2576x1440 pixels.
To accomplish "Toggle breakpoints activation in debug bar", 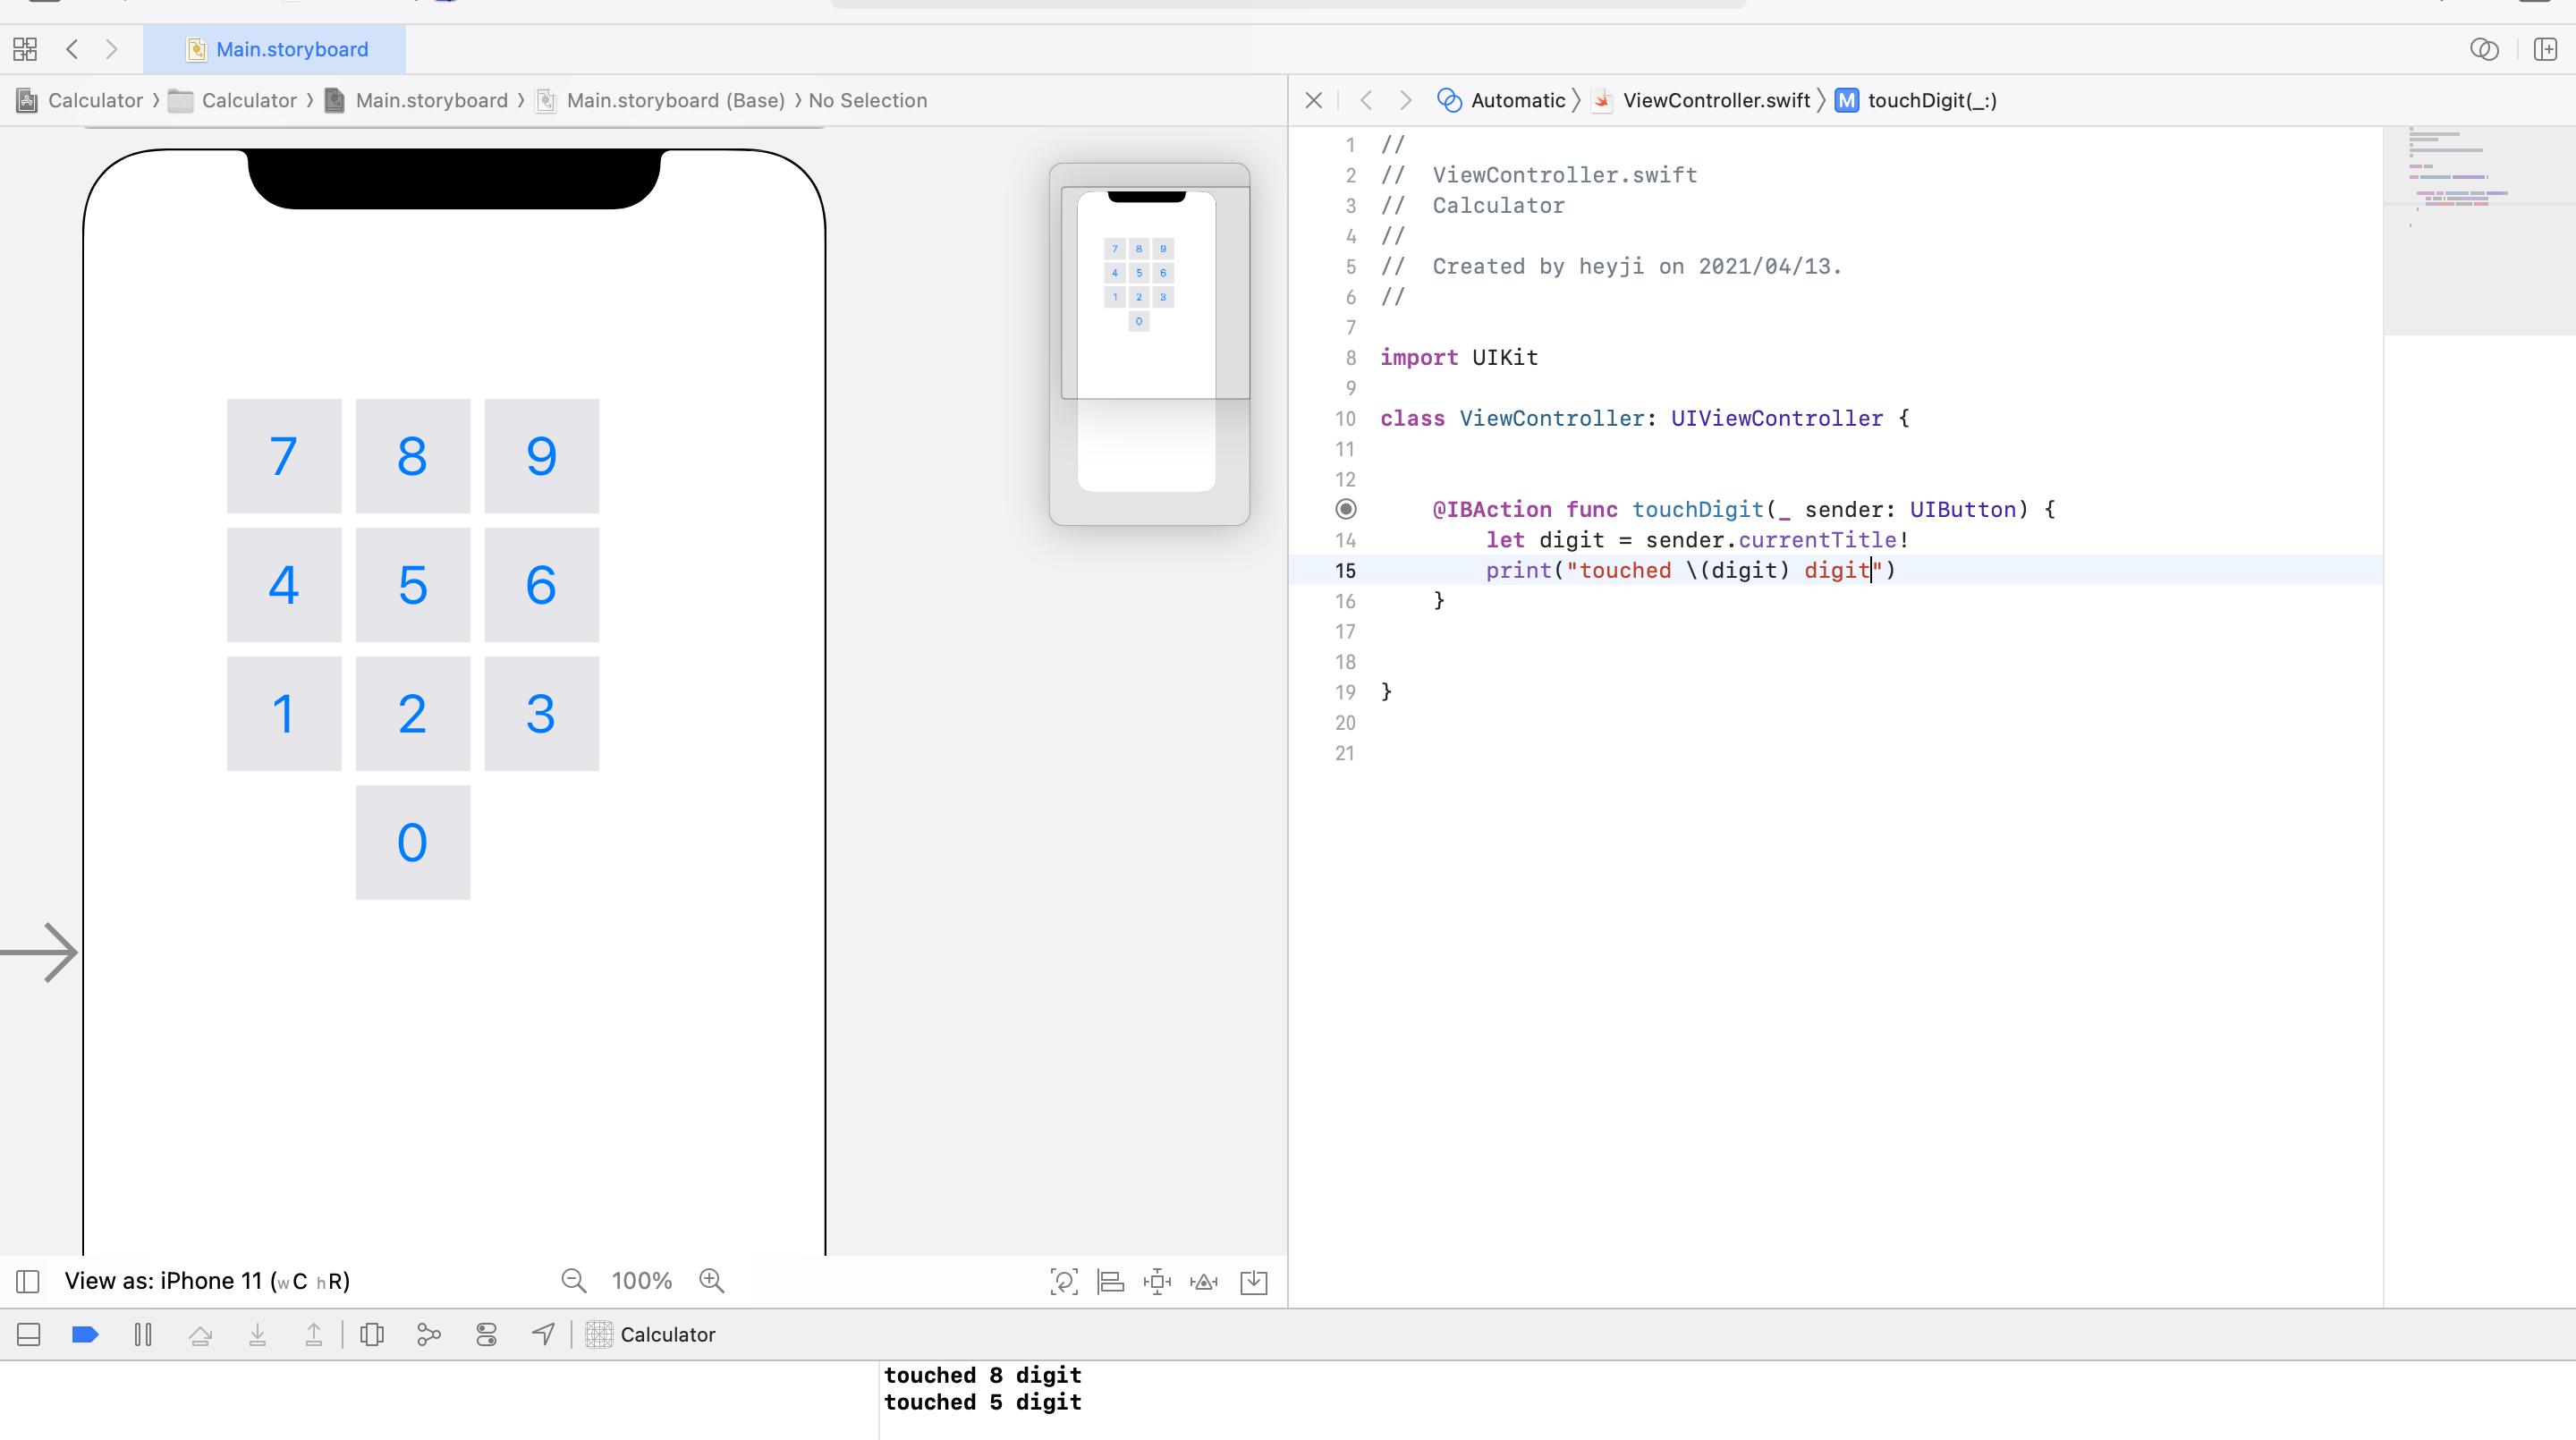I will 86,1334.
